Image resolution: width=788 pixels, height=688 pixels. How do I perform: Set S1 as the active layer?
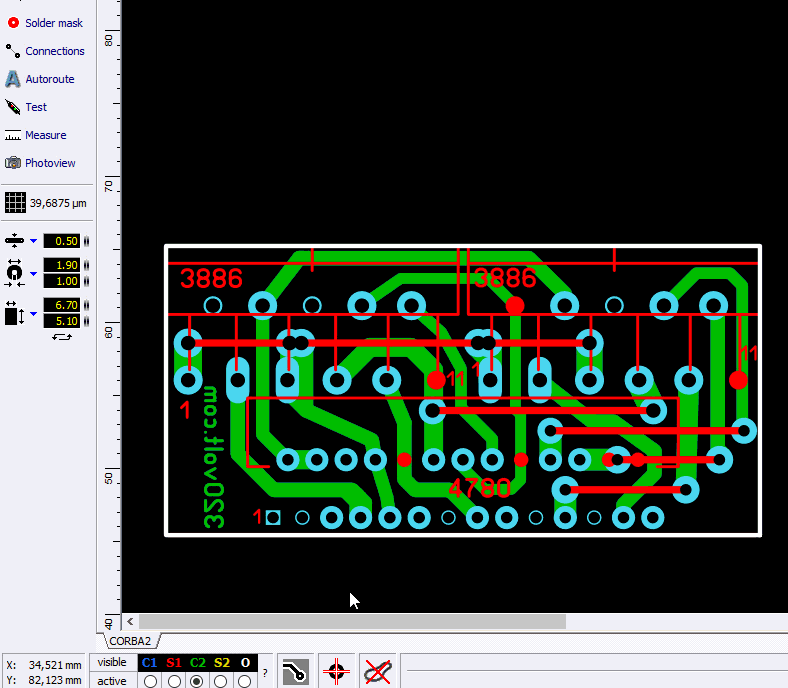pyautogui.click(x=174, y=681)
